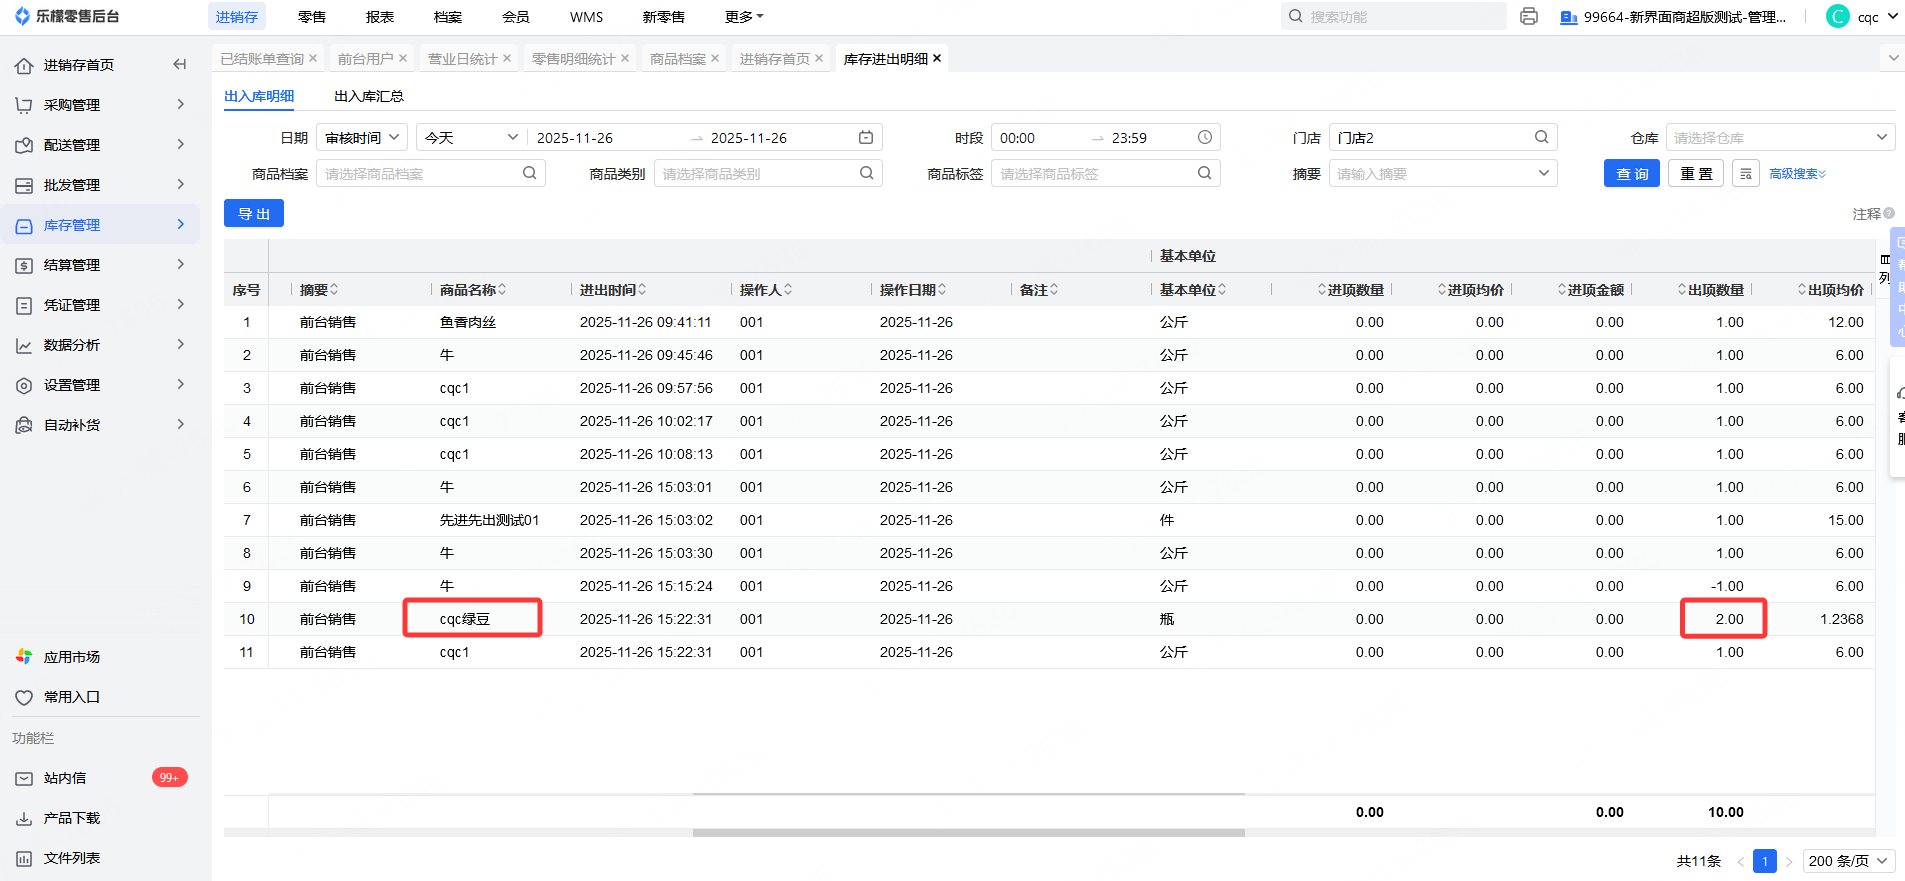Click the 查询 button
This screenshot has height=881, width=1905.
tap(1631, 174)
